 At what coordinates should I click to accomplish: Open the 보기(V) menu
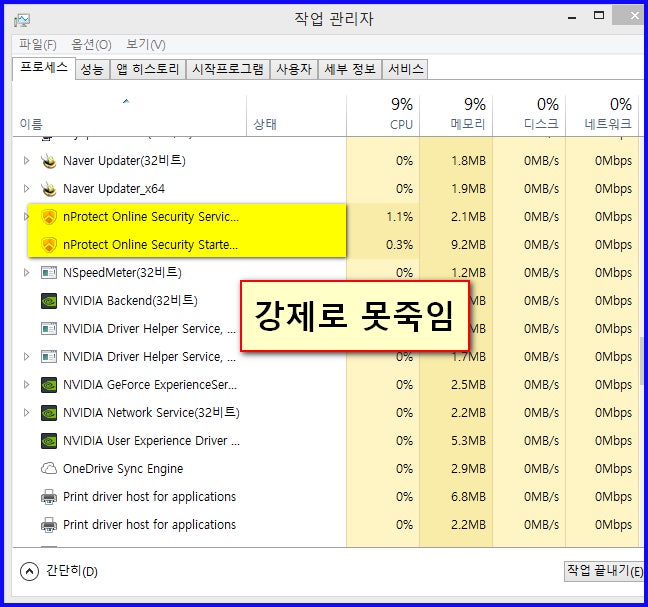[146, 44]
